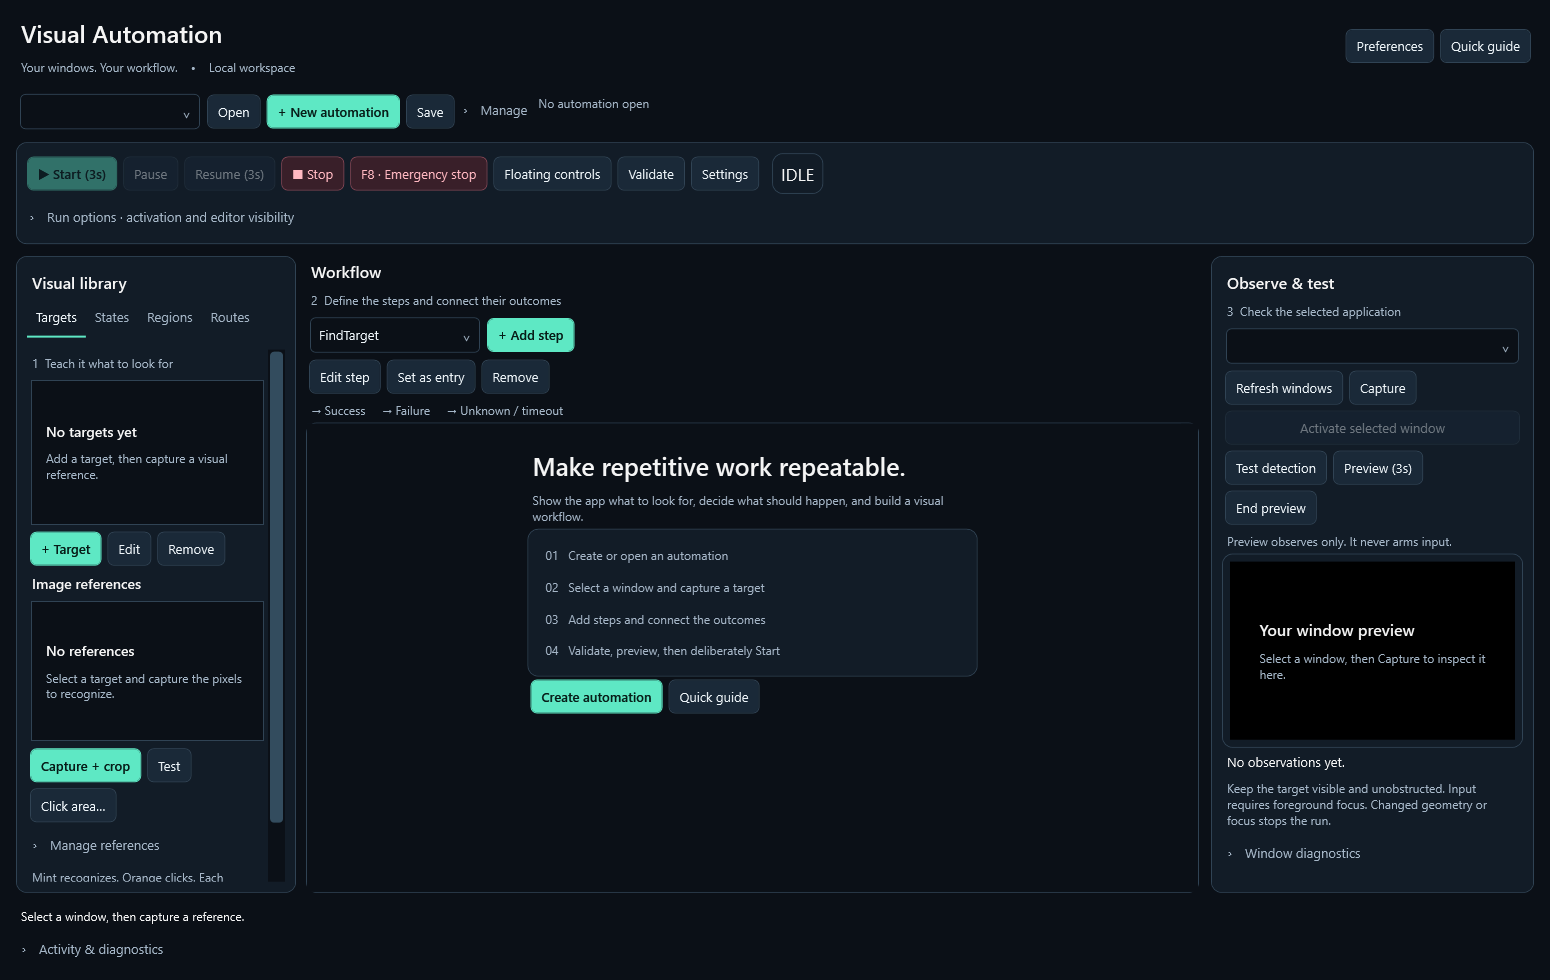Validate the automation

(x=651, y=174)
